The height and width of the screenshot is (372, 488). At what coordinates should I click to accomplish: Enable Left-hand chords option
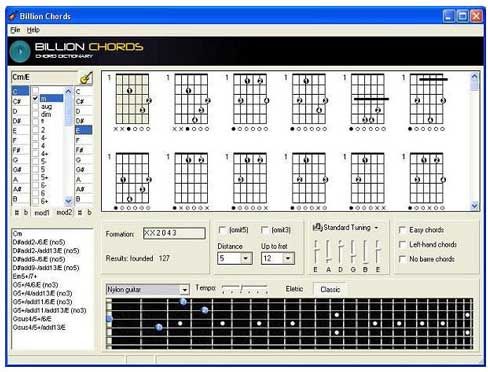pyautogui.click(x=402, y=244)
